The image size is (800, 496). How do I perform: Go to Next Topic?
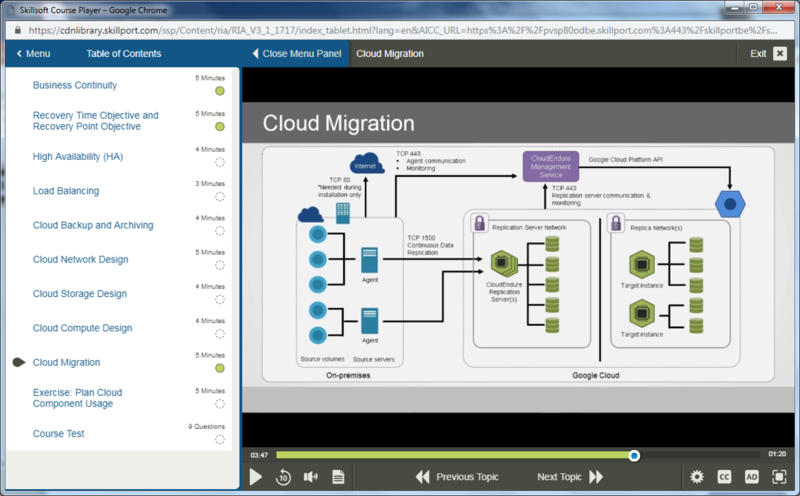tap(570, 477)
